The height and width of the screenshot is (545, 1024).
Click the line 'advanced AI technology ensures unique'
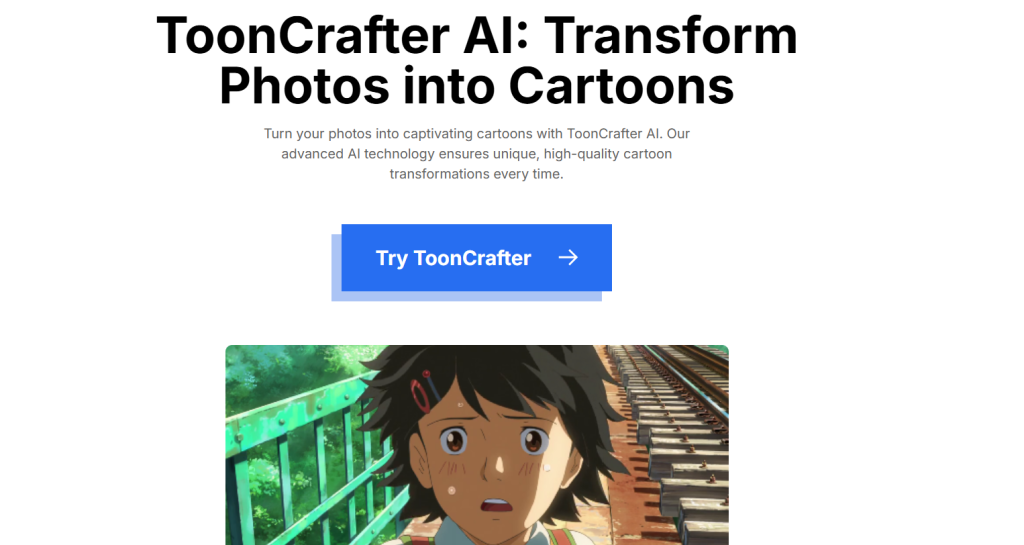[x=477, y=154]
